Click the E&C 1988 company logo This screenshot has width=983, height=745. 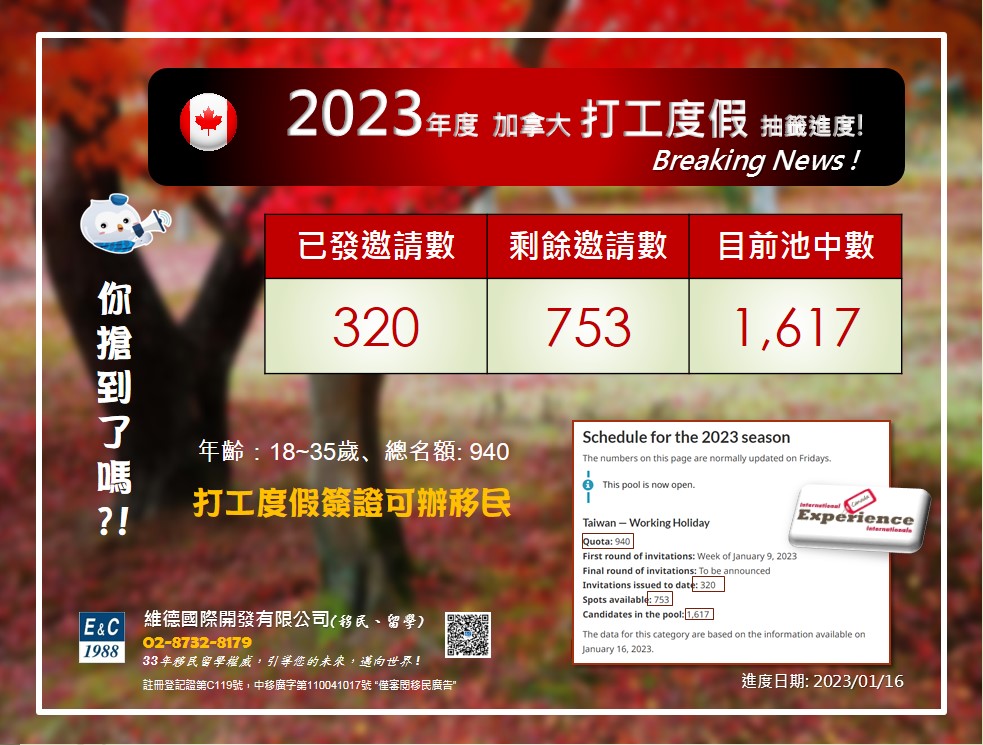coord(102,637)
